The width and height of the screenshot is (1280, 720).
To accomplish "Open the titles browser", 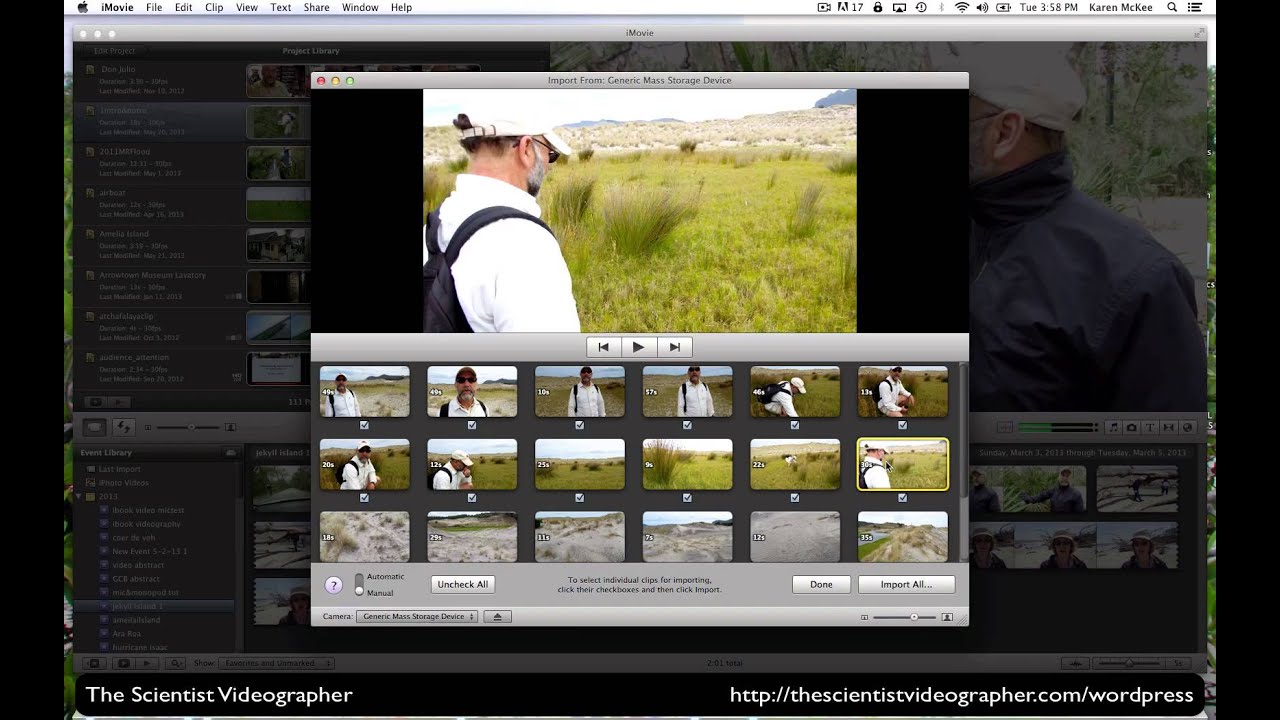I will click(x=1150, y=427).
